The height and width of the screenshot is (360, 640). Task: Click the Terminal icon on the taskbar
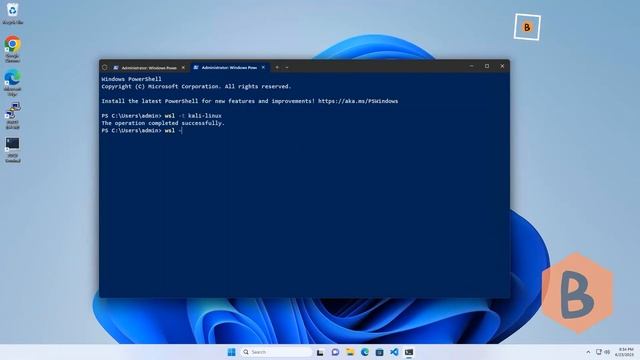click(x=409, y=352)
